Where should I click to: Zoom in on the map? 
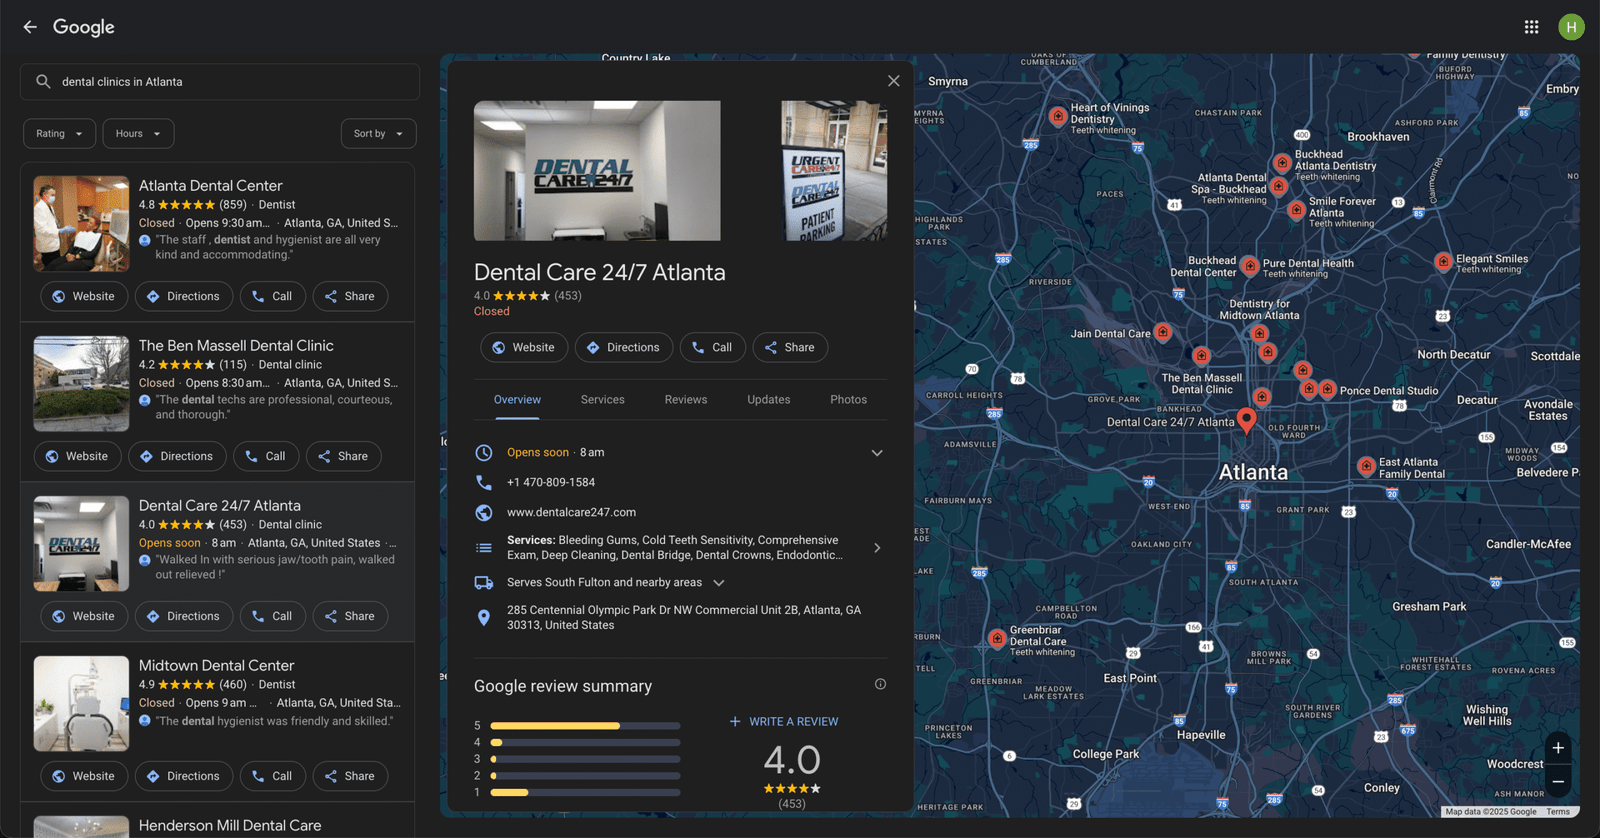[1558, 748]
